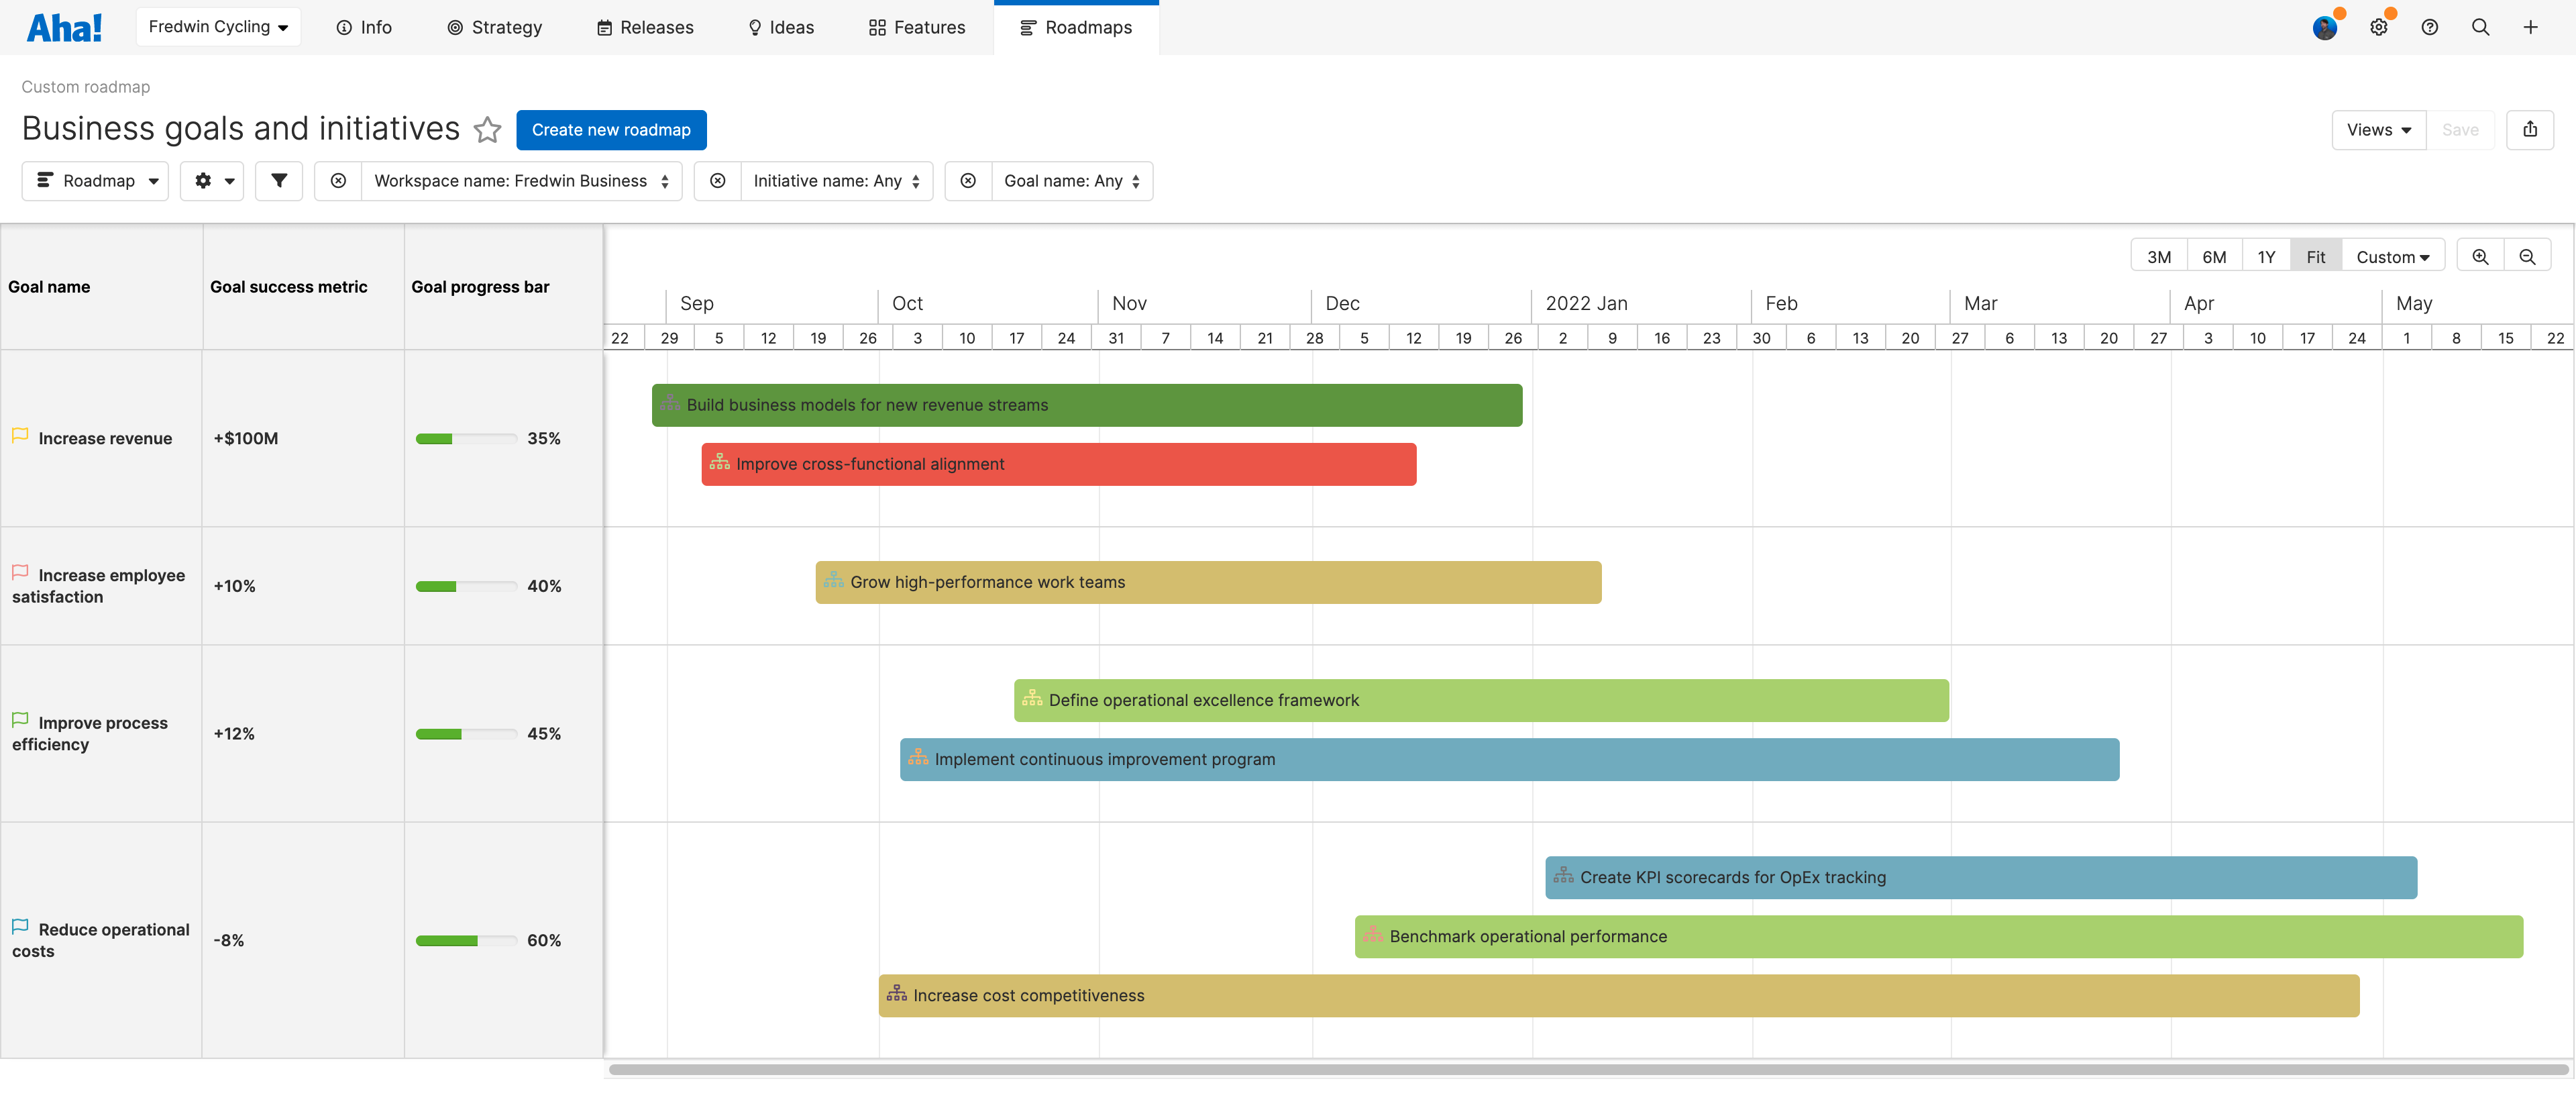
Task: Open the Custom timeframe dropdown
Action: tap(2393, 256)
